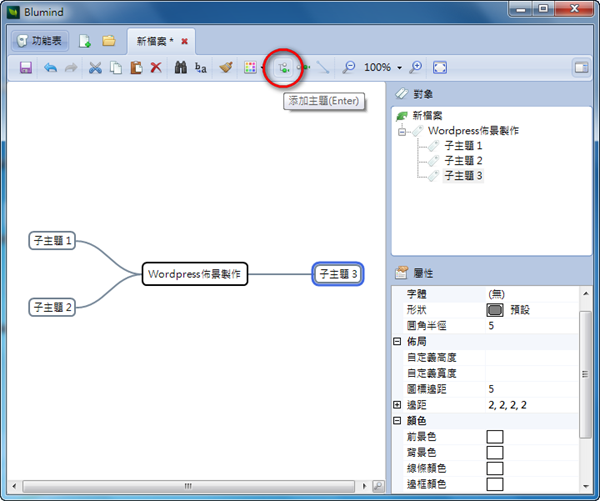Click the Blumind app icon in title bar
The image size is (600, 501).
point(13,12)
